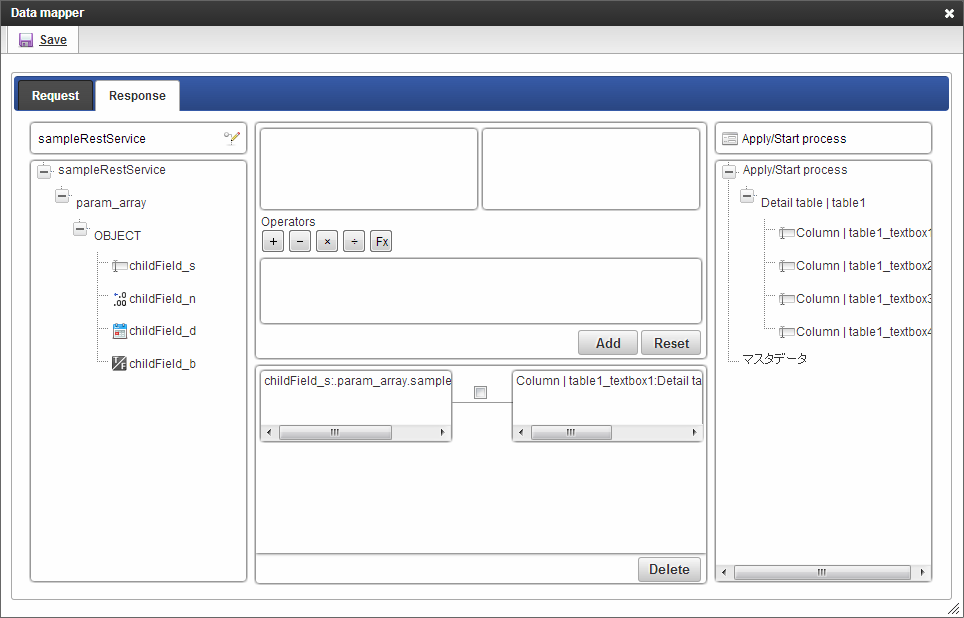Select childField_s tree item

pyautogui.click(x=162, y=266)
